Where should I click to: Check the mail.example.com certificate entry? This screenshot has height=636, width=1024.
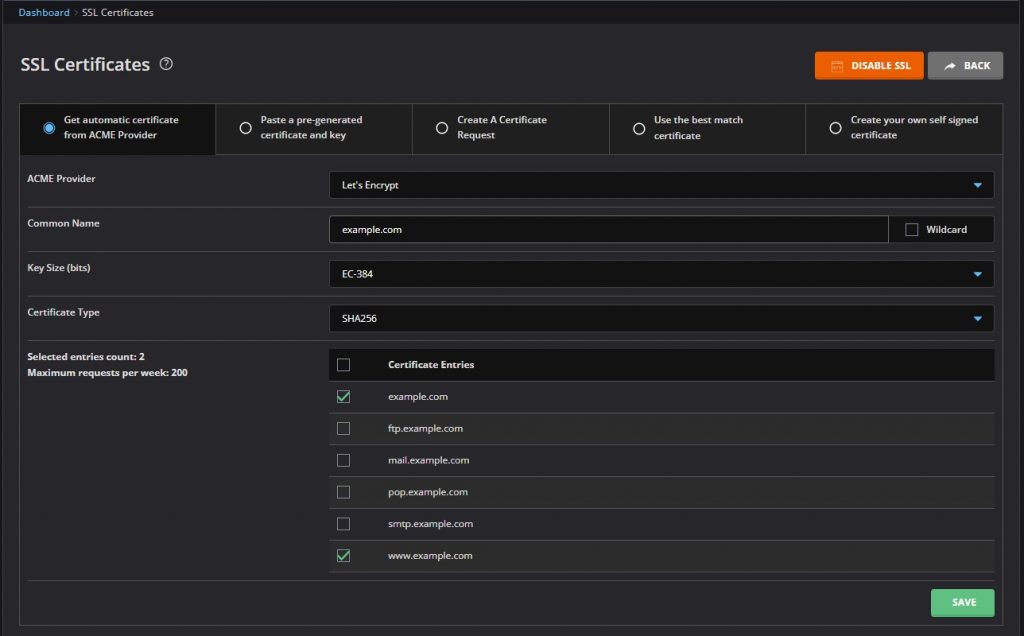344,460
